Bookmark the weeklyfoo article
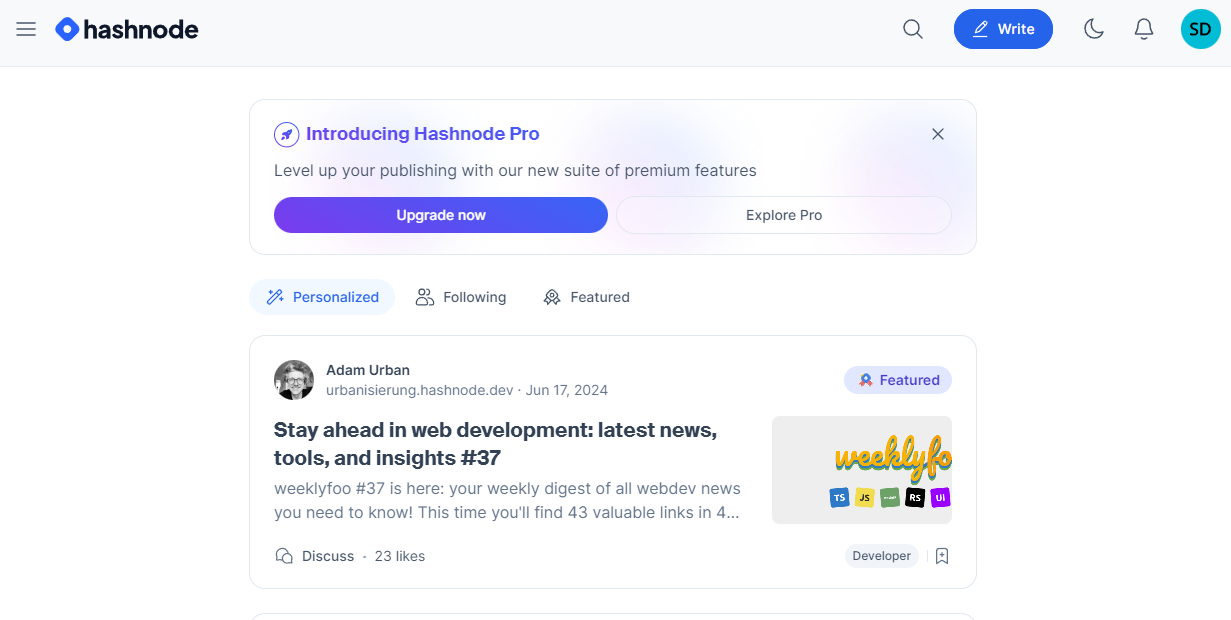 942,556
